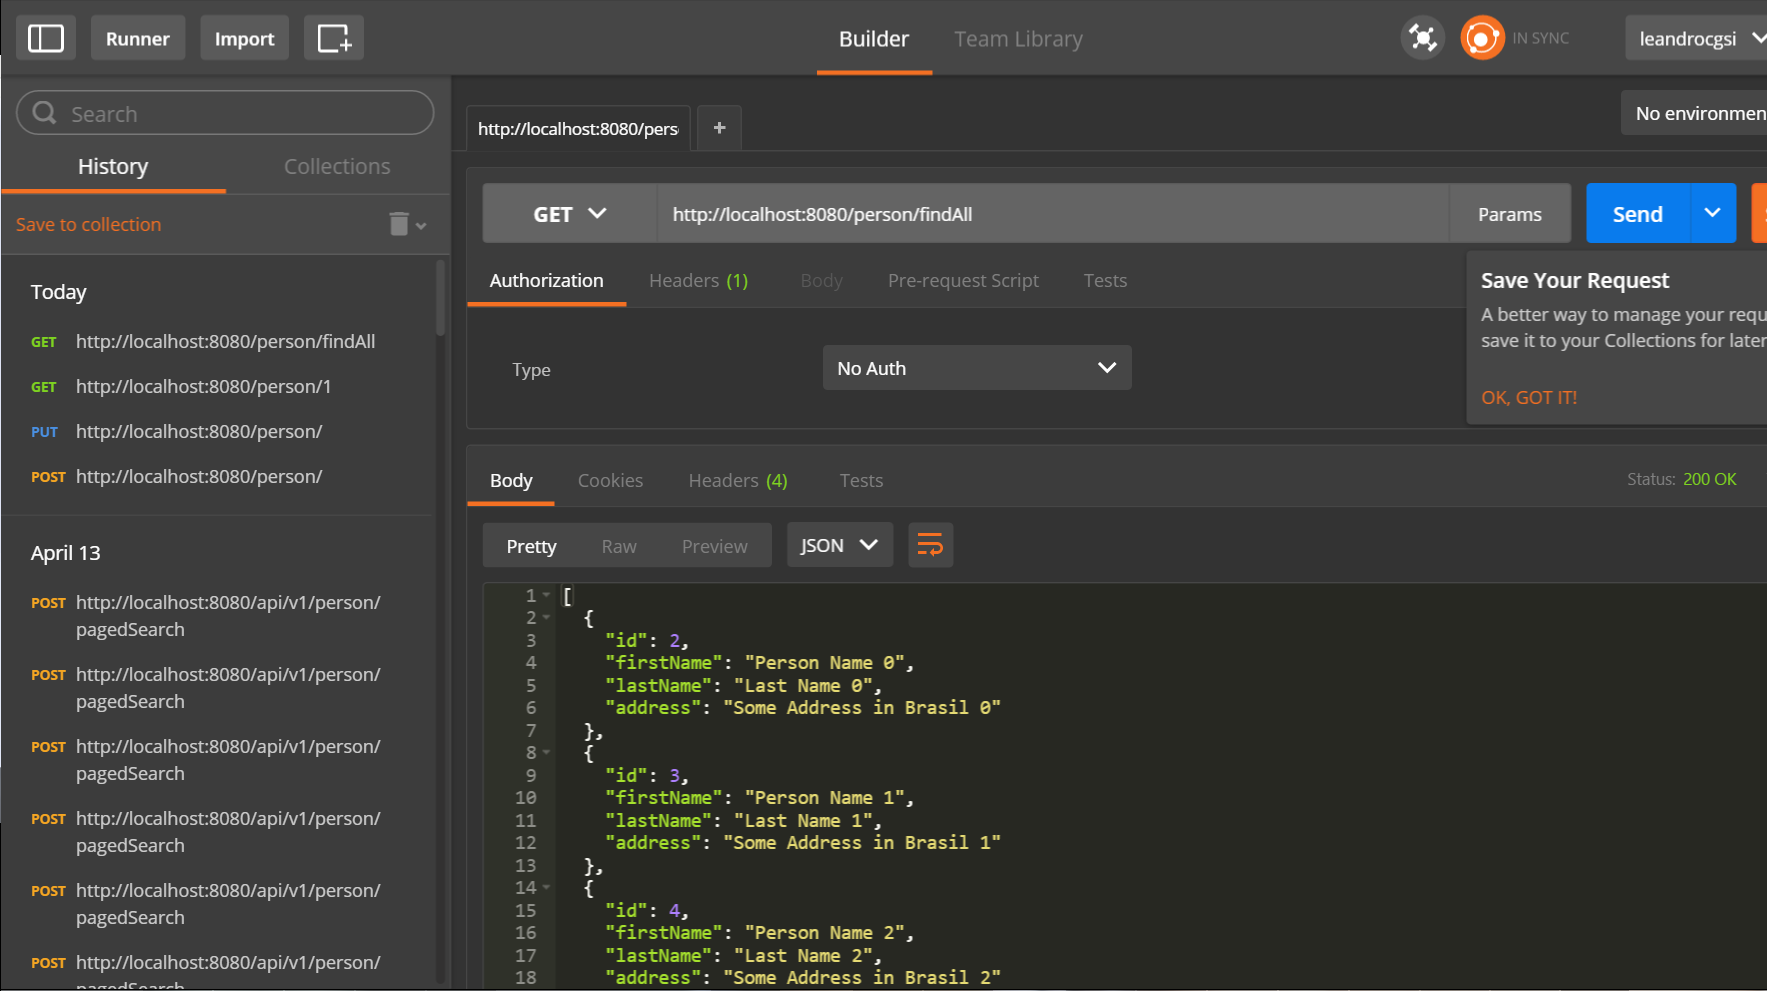Click the orange sync status icon

click(1481, 38)
